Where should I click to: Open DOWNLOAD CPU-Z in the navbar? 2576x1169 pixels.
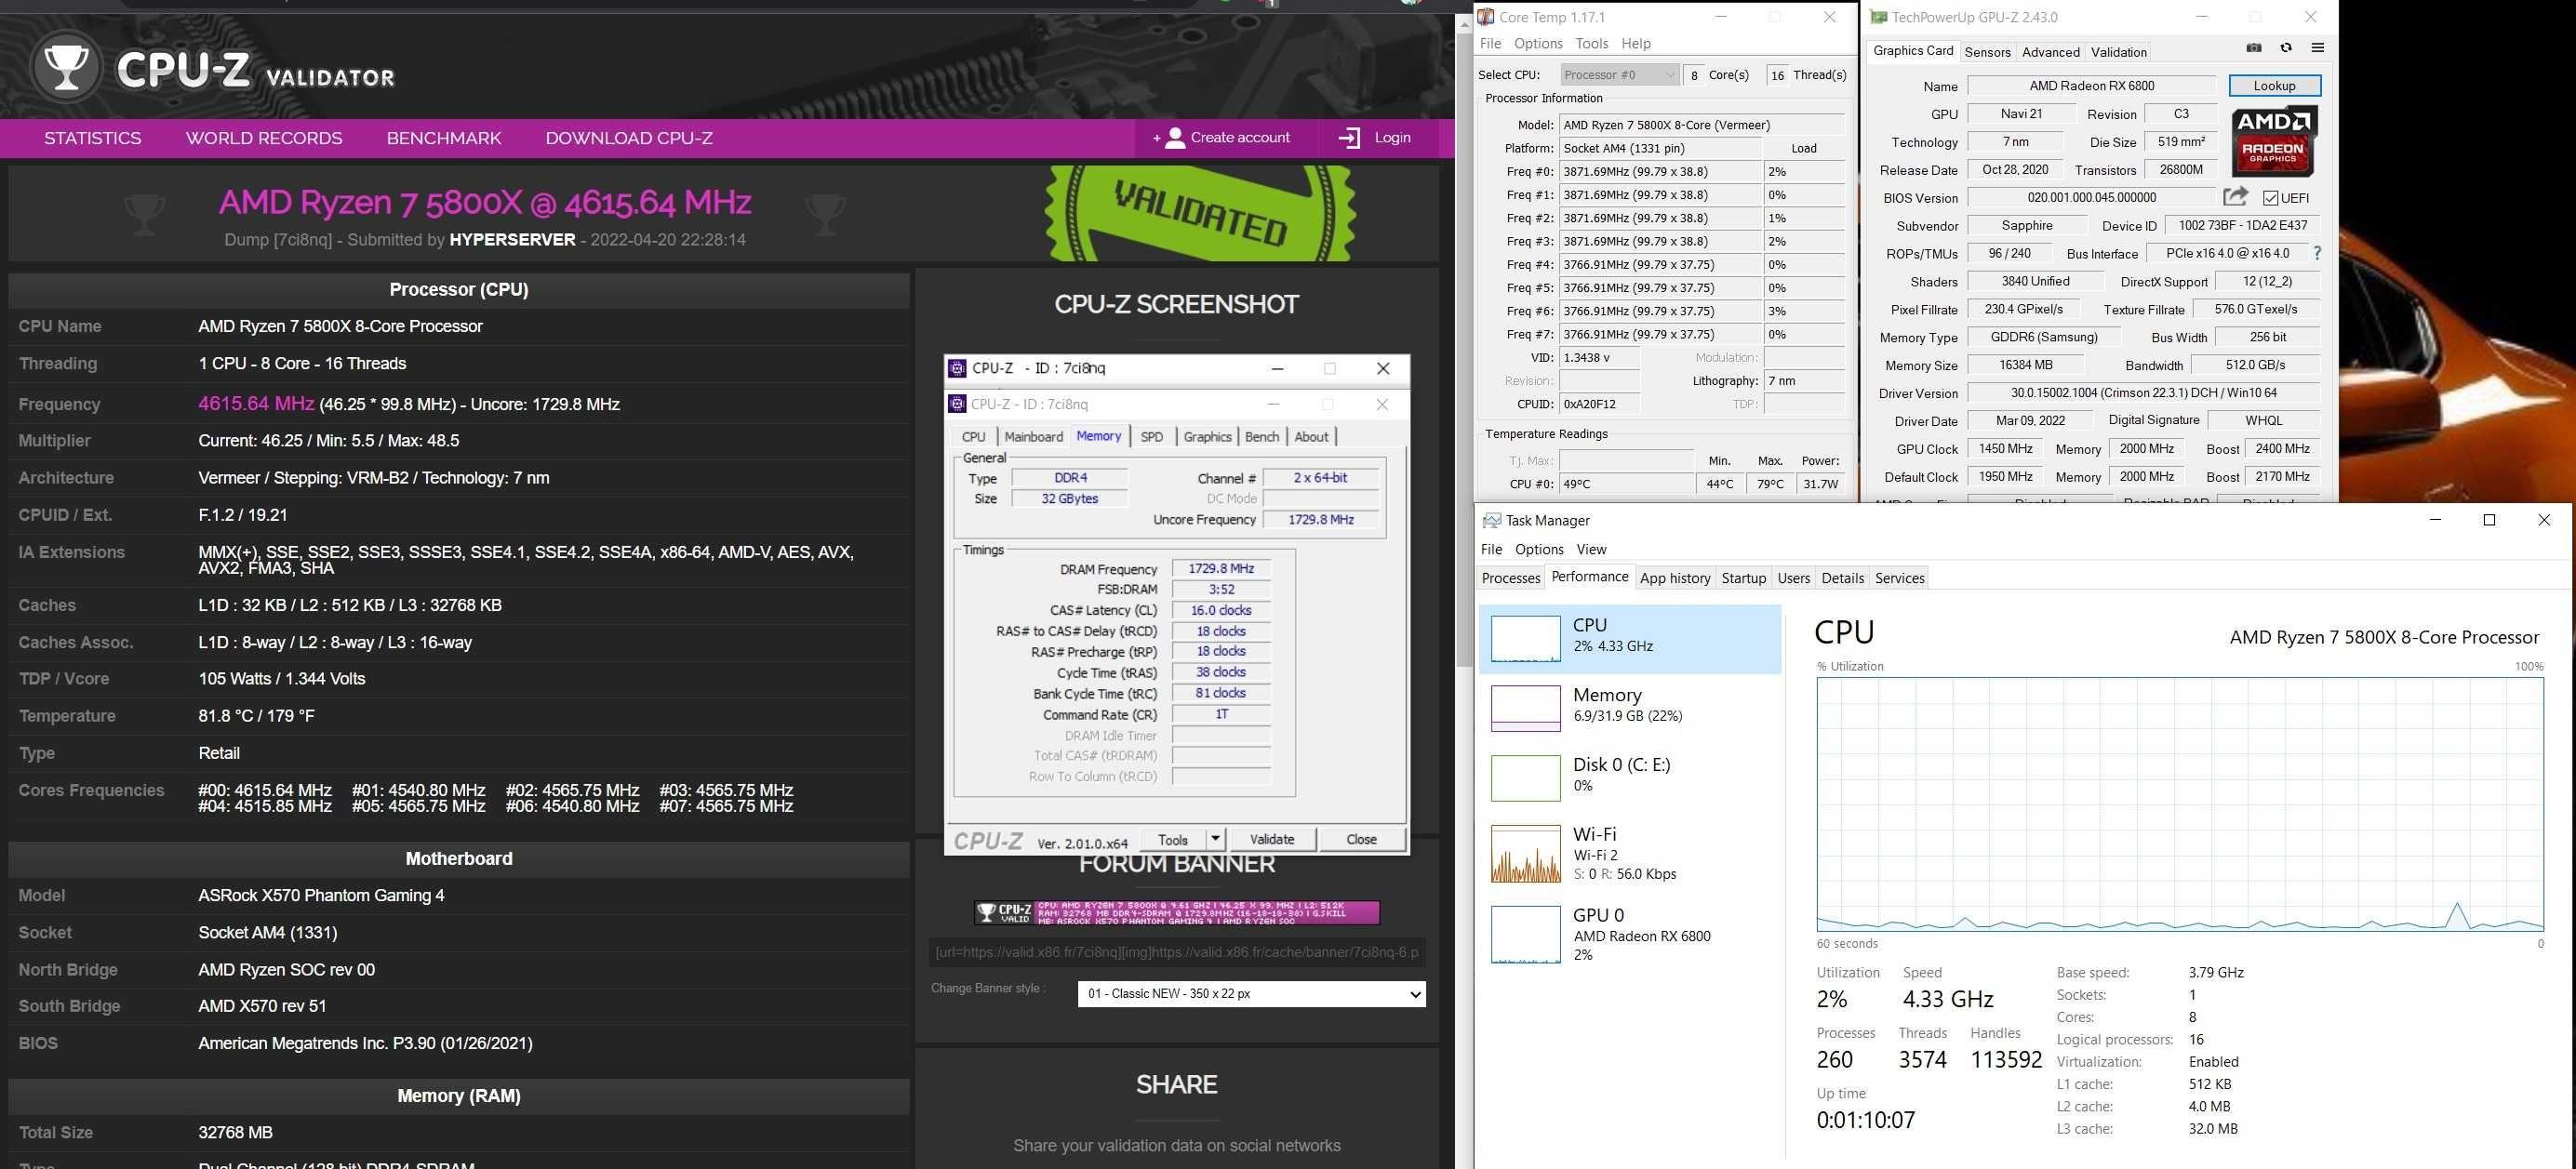(629, 138)
